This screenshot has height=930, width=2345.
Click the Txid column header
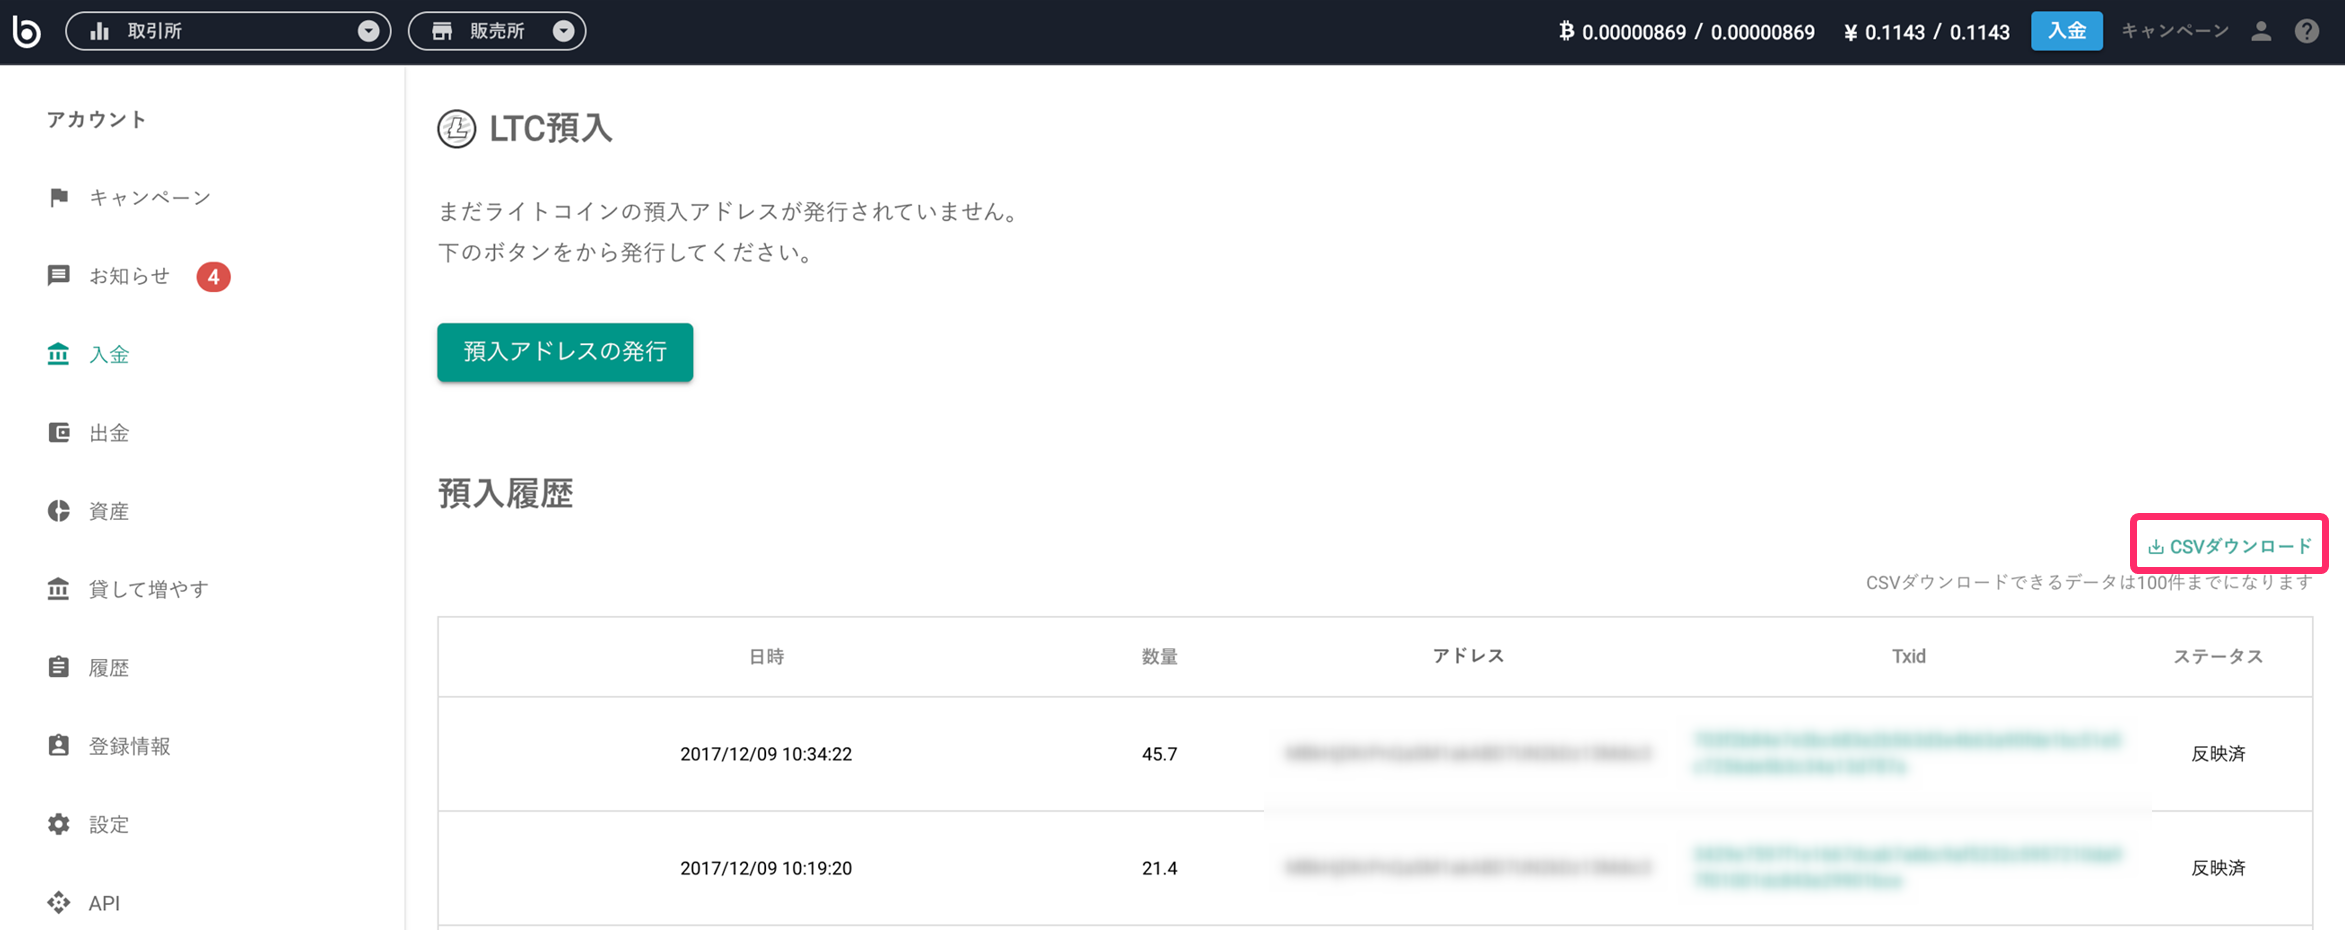pyautogui.click(x=1909, y=656)
